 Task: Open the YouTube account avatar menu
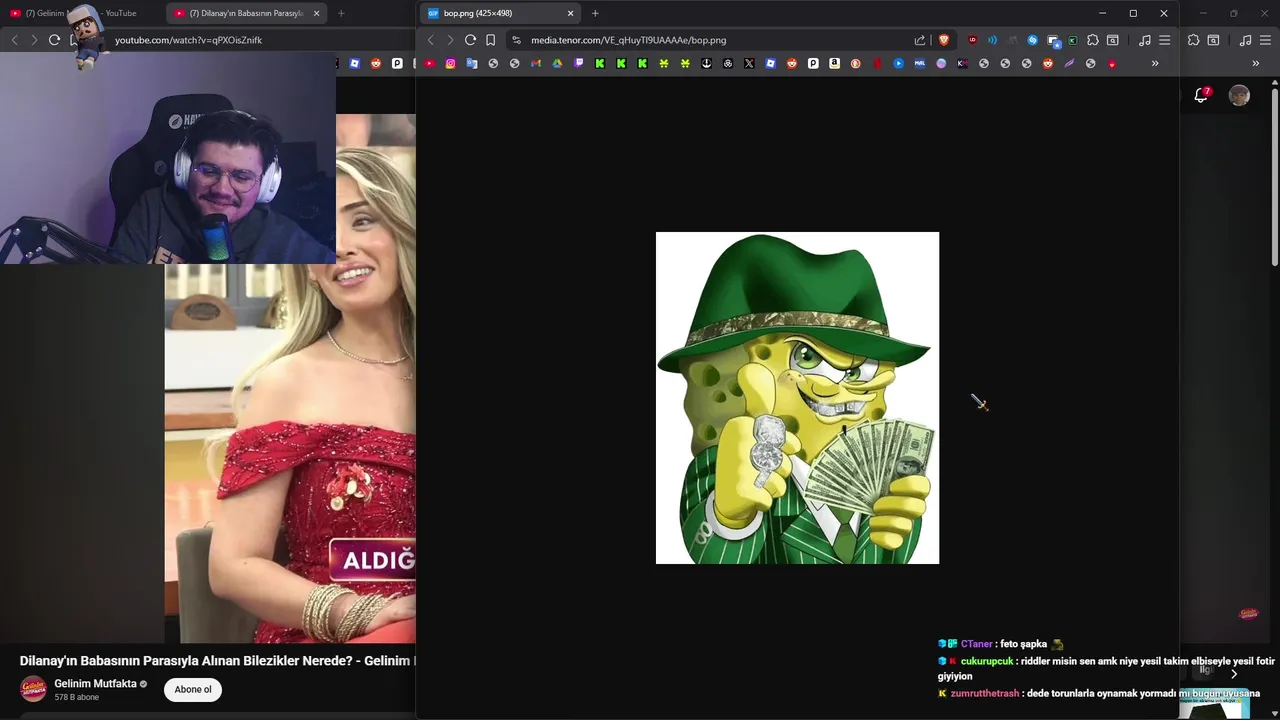coord(1239,96)
